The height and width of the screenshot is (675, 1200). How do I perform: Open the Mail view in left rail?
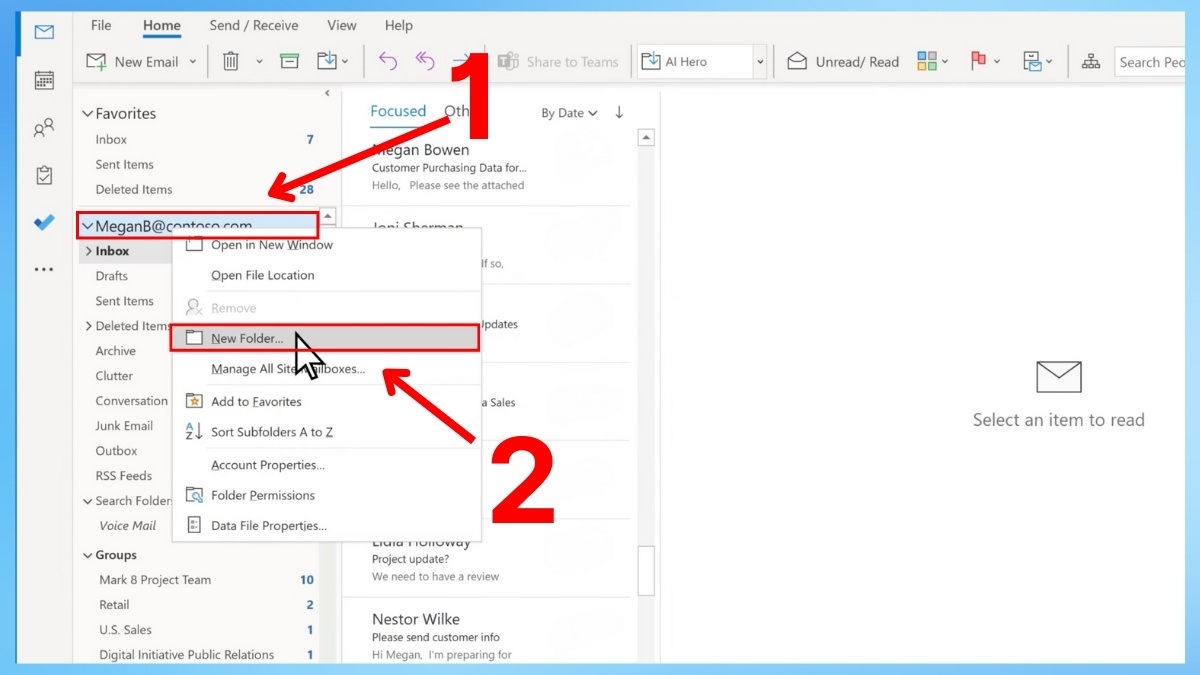pos(44,32)
